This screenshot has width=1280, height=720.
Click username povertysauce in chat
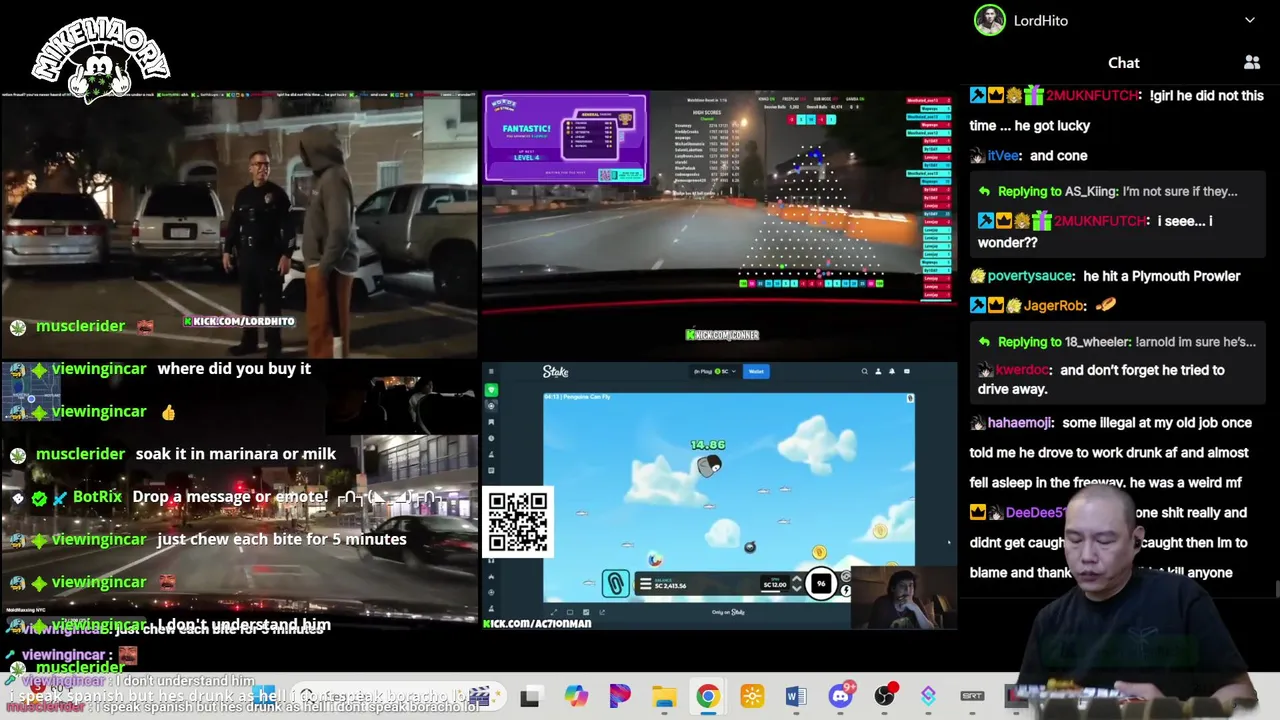(x=1031, y=276)
